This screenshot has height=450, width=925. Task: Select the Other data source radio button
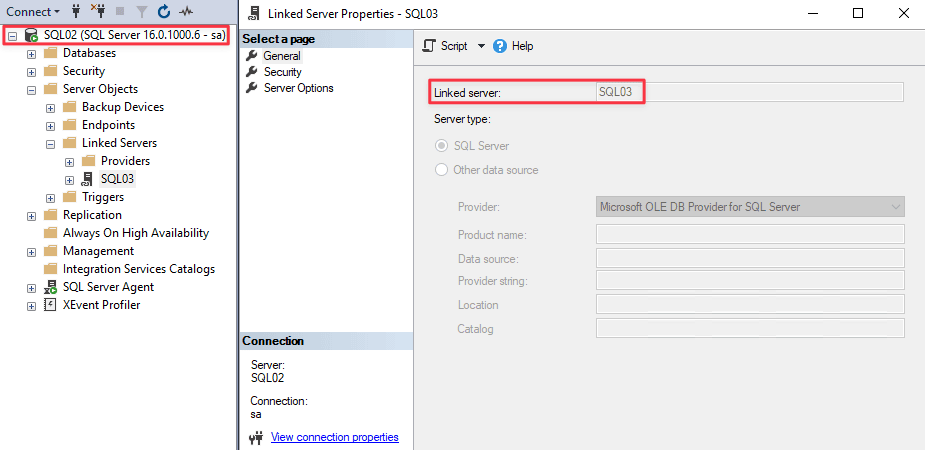click(x=441, y=170)
